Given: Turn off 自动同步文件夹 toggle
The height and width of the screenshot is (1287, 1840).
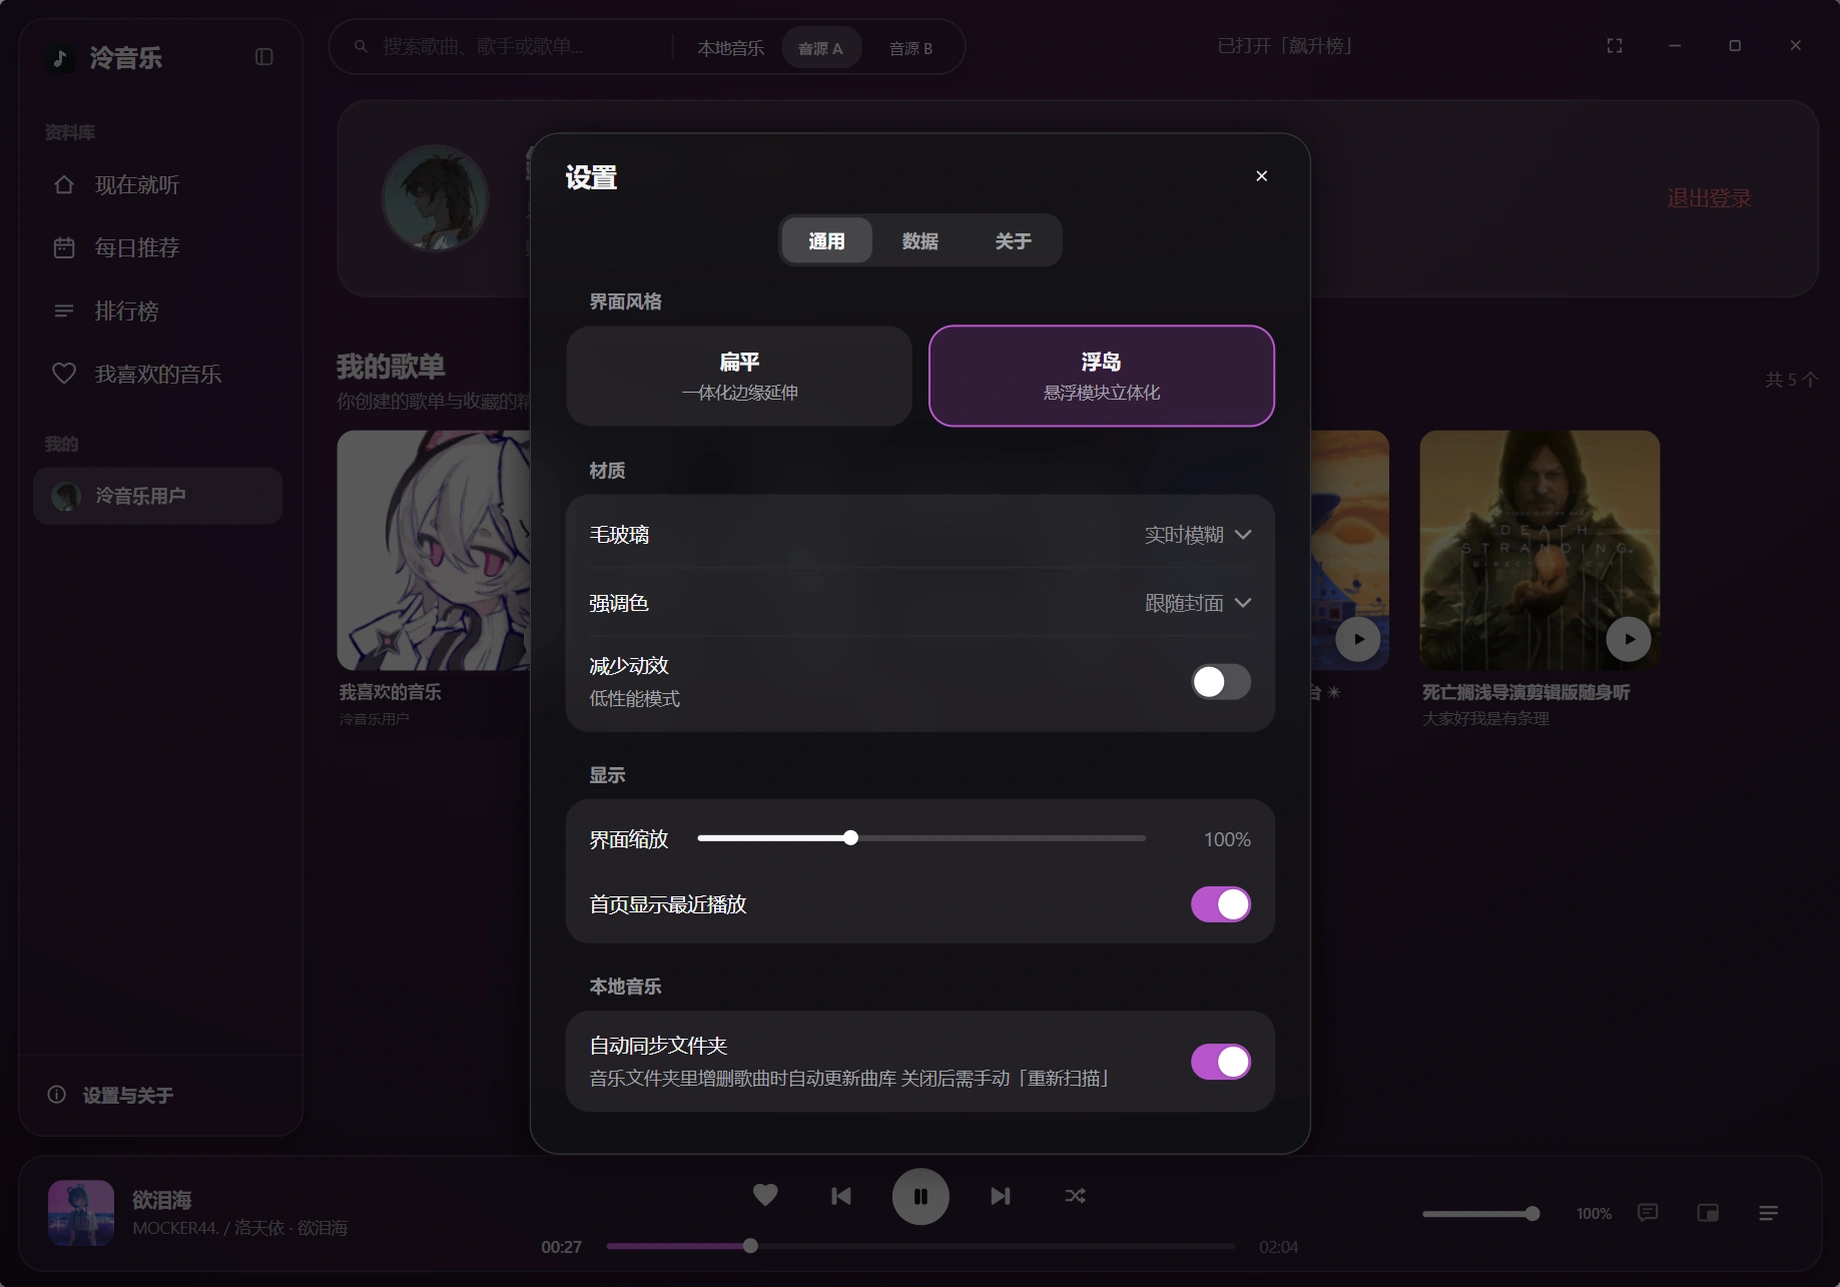Looking at the screenshot, I should point(1220,1061).
